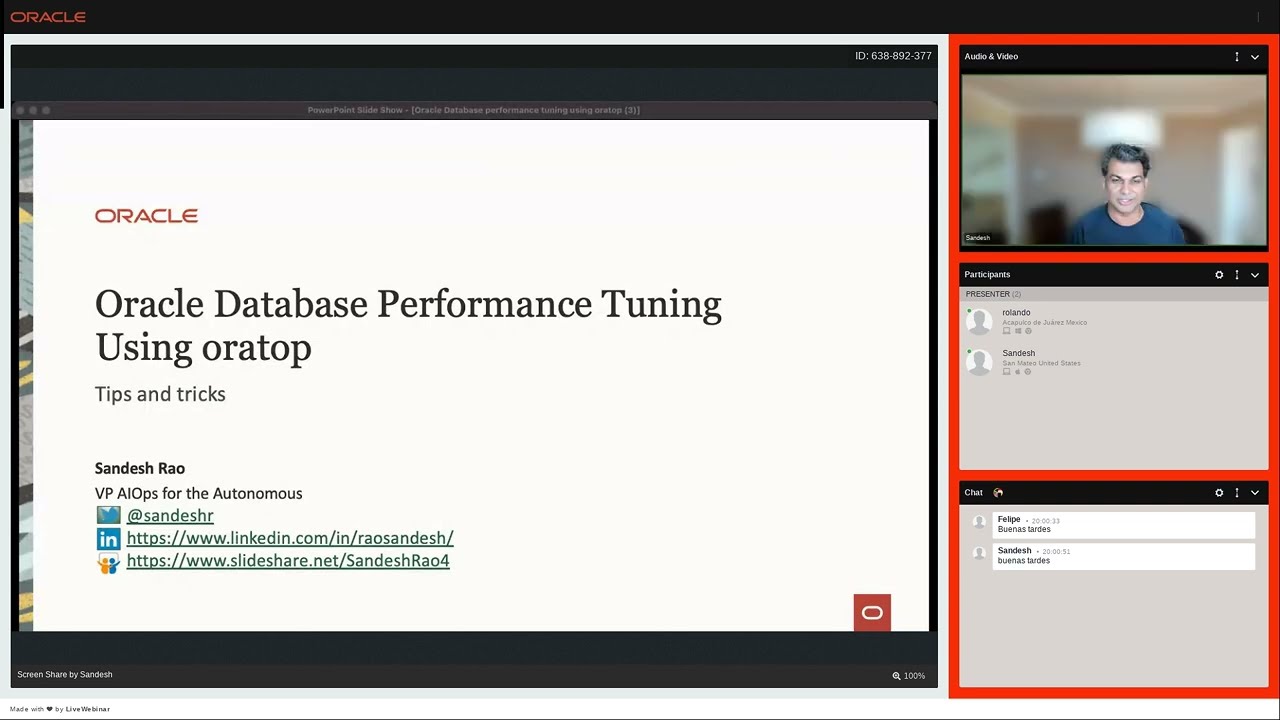Click the LinkedIn icon on the slide
This screenshot has height=720, width=1280.
point(108,539)
